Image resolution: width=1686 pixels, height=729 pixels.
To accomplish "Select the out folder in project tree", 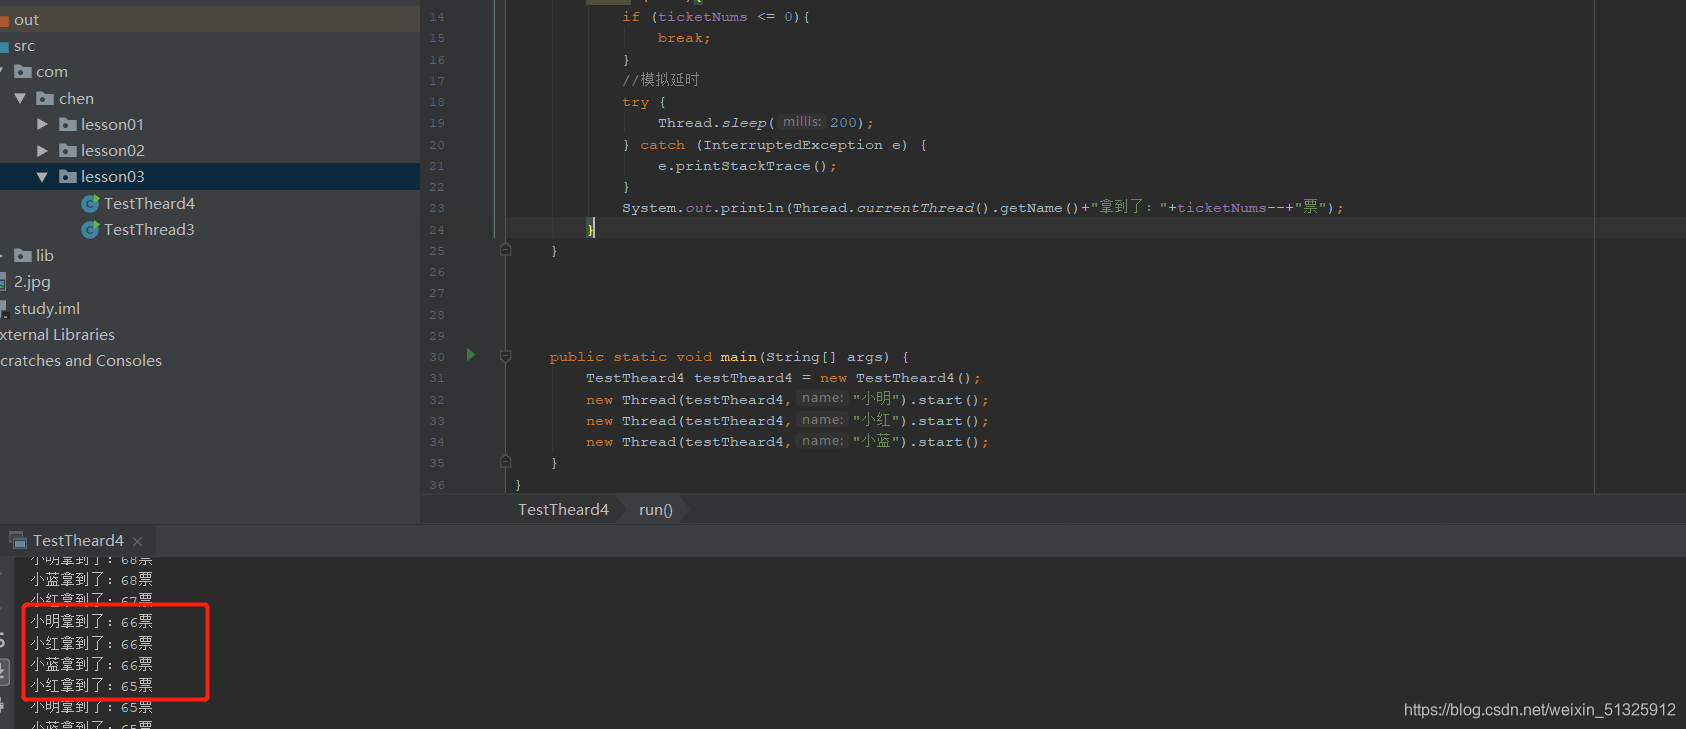I will click(x=26, y=20).
